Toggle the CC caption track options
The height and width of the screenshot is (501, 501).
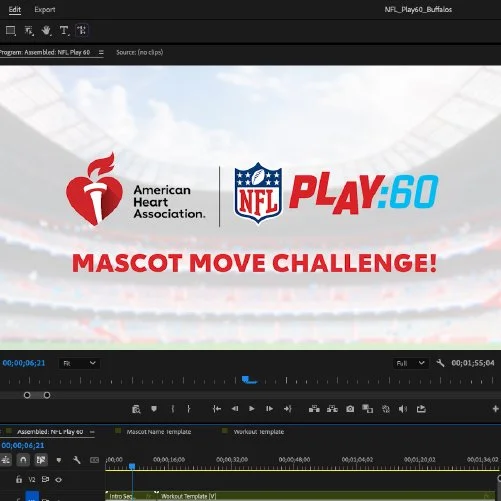[x=95, y=460]
